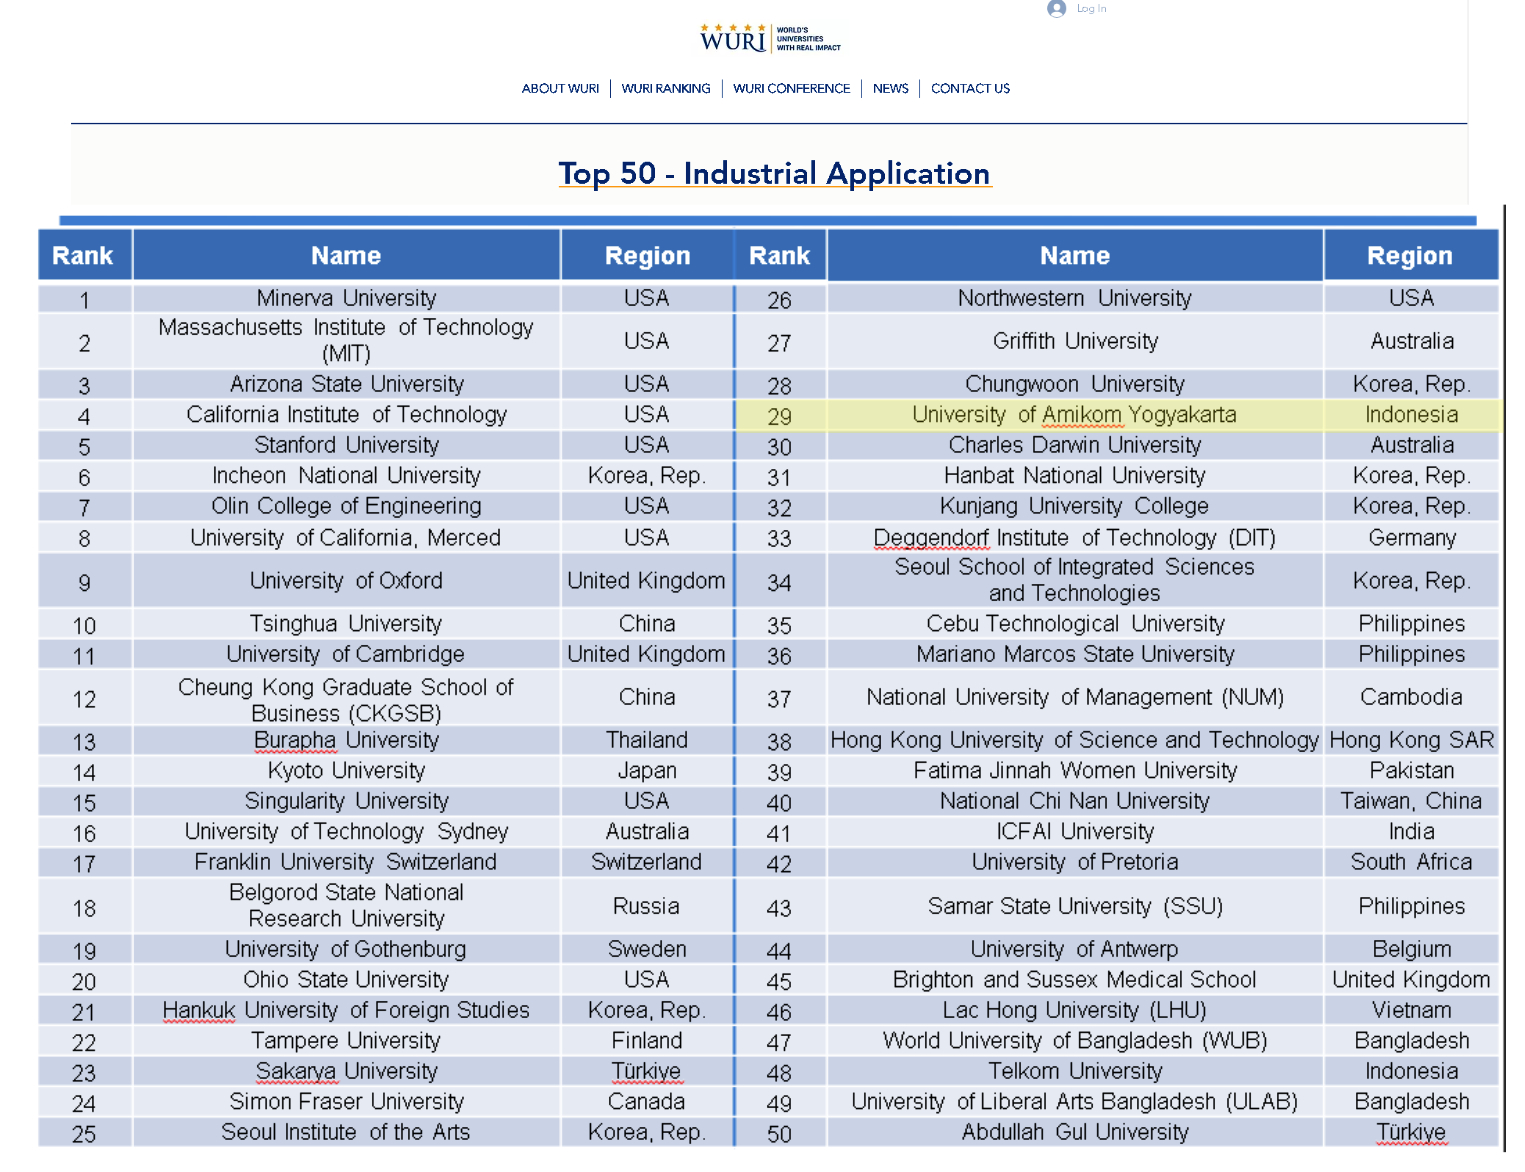Screen dimensions: 1525x1172
Task: Select the Stanford University table cell
Action: (346, 445)
